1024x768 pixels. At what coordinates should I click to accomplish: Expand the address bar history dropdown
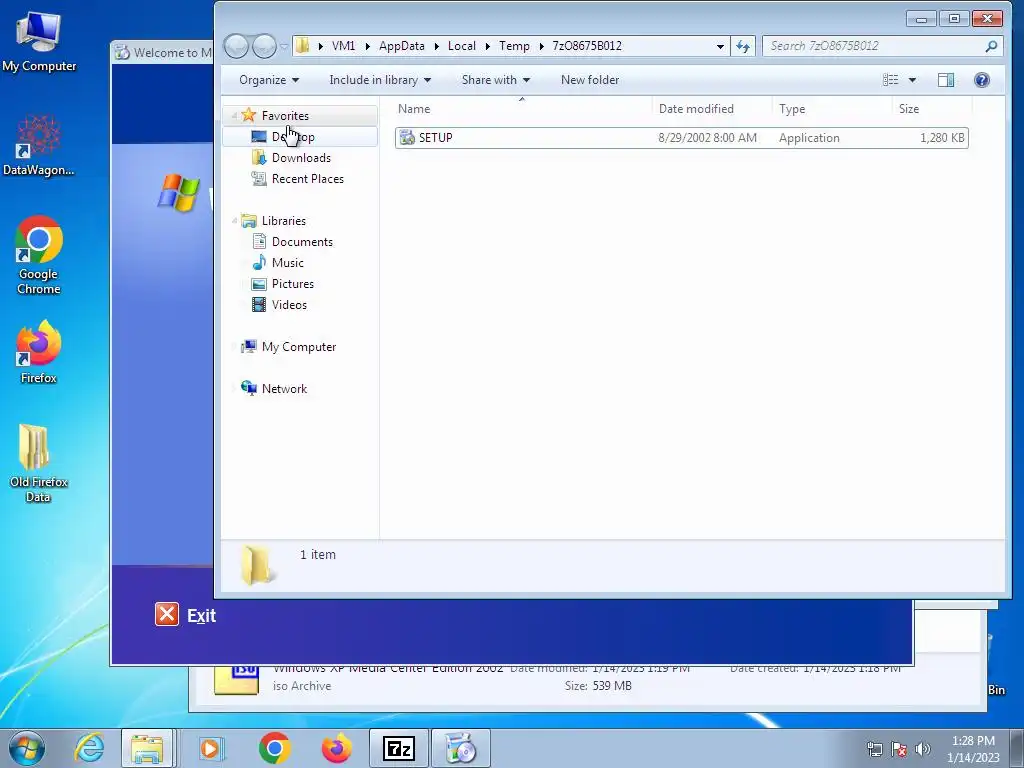pyautogui.click(x=720, y=46)
